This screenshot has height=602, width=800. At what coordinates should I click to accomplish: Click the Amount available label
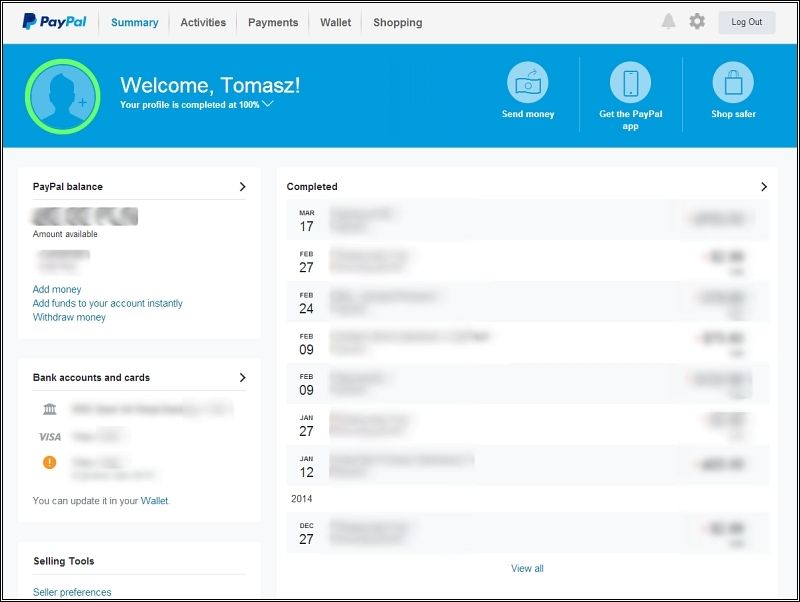(x=65, y=234)
